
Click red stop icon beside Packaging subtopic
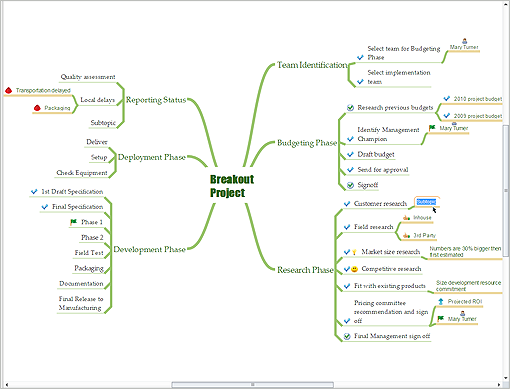pos(37,108)
